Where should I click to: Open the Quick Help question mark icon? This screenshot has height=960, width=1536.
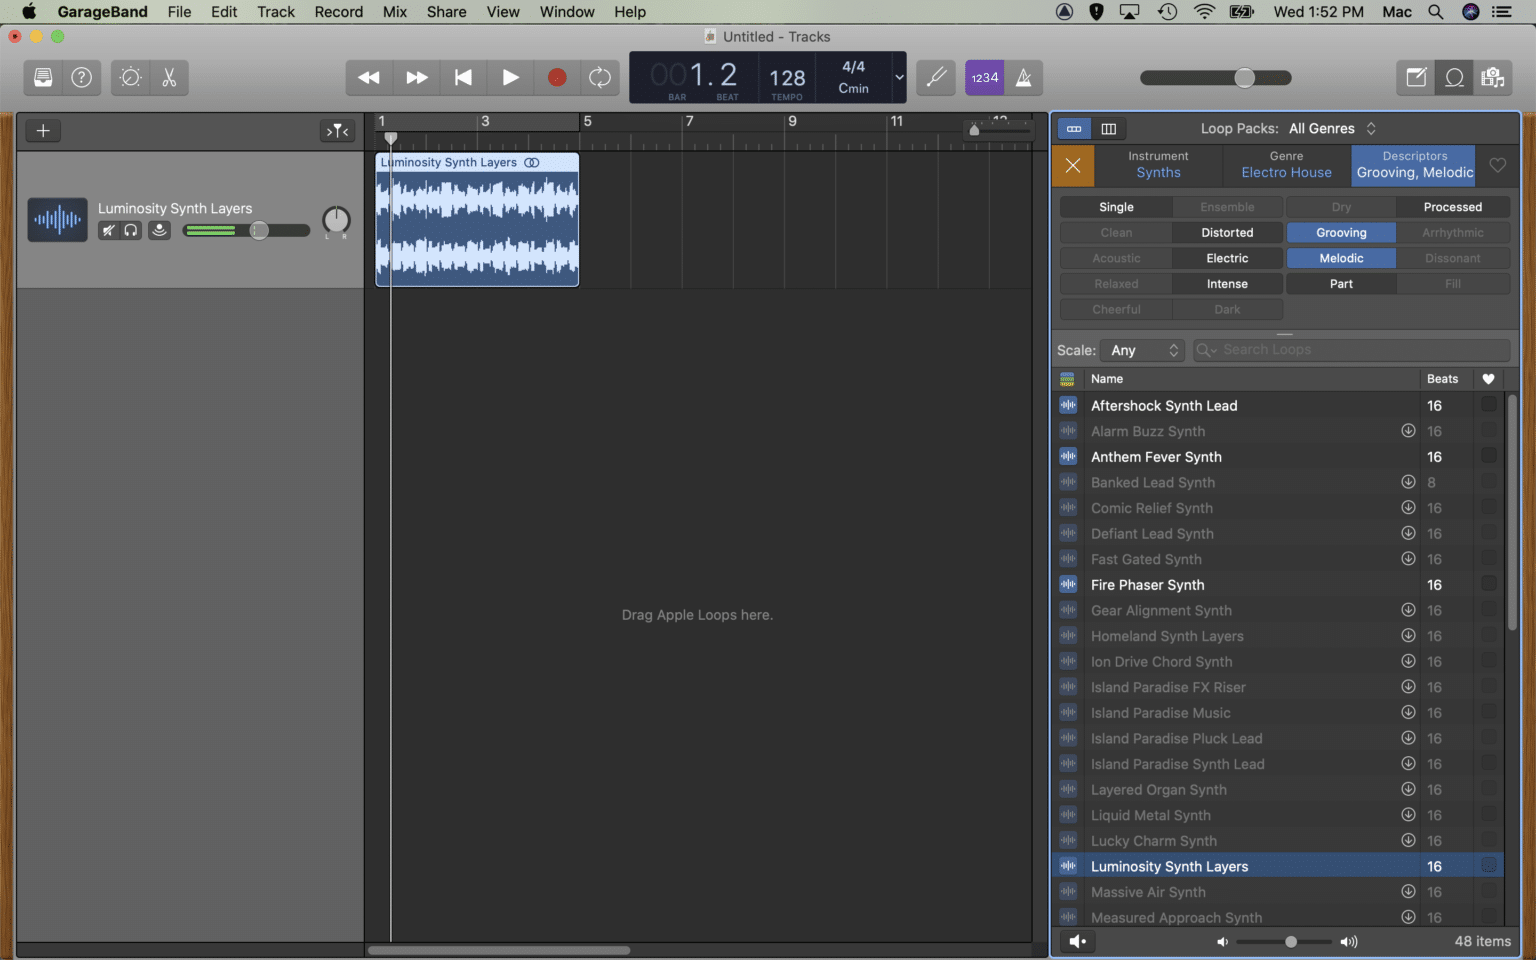coord(81,77)
